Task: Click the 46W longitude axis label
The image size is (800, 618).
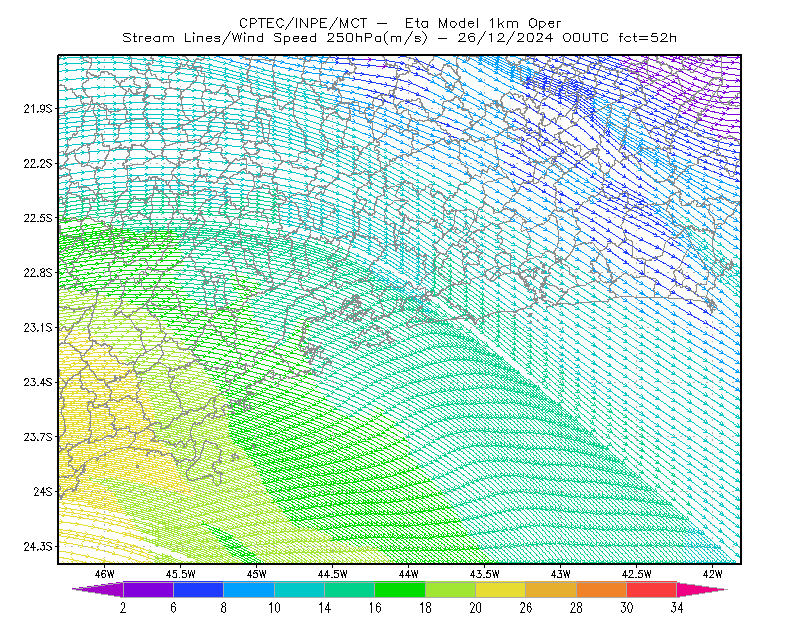Action: pyautogui.click(x=105, y=574)
